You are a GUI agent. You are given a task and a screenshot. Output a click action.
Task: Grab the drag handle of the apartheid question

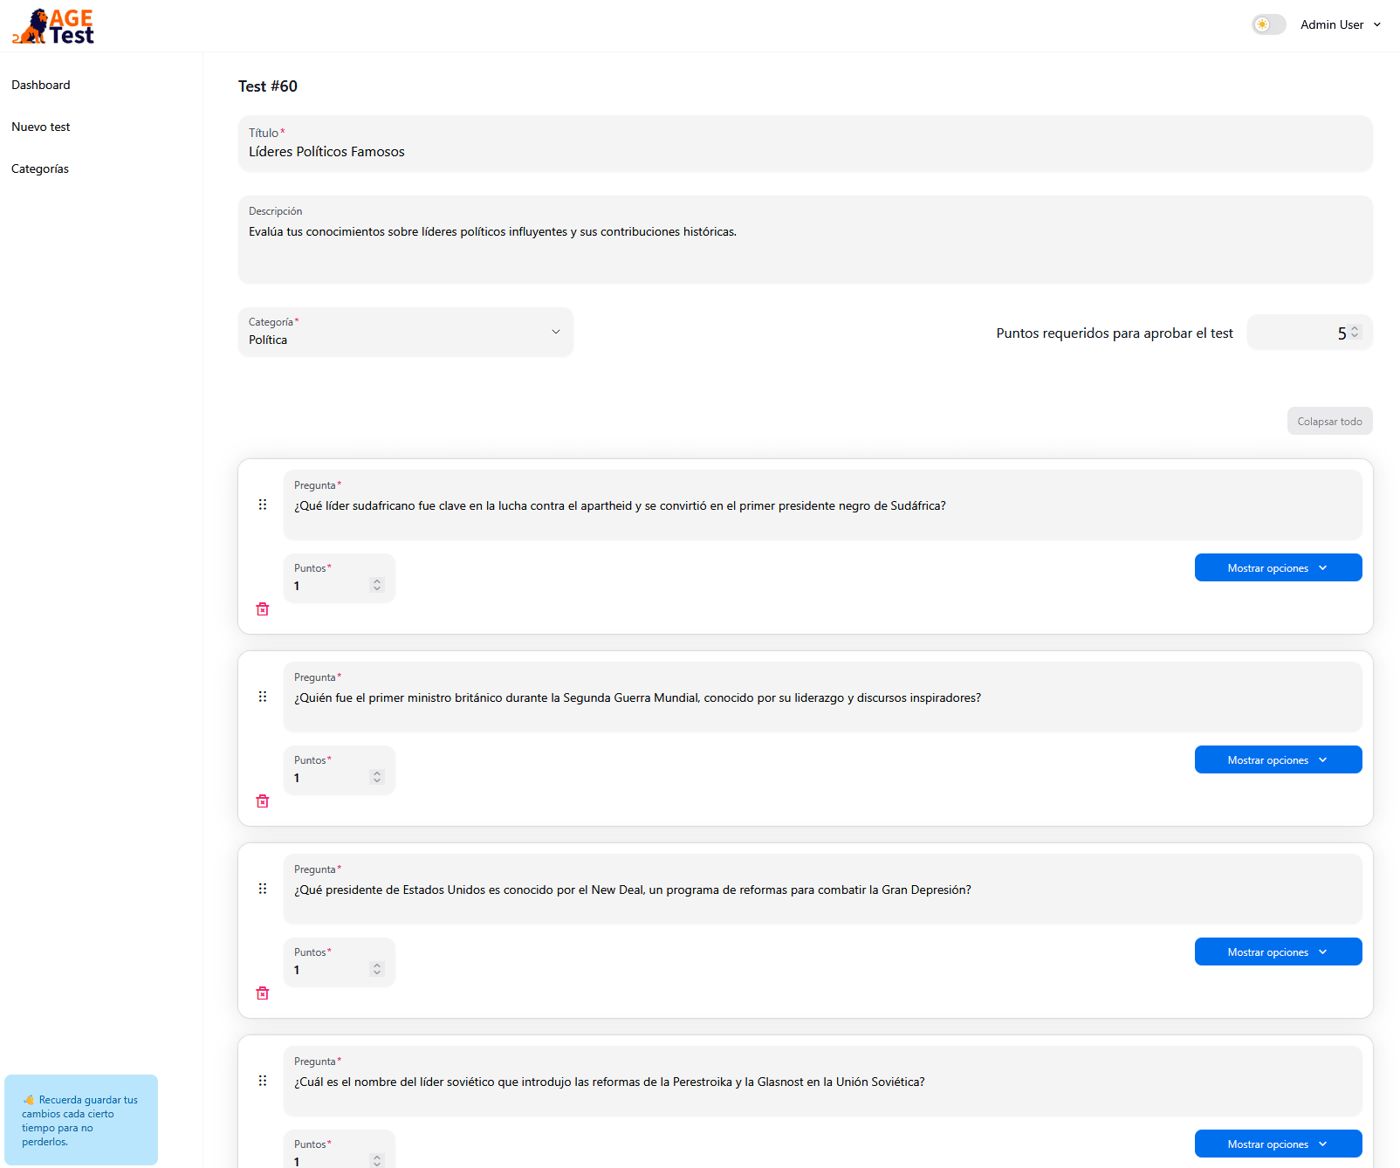263,505
